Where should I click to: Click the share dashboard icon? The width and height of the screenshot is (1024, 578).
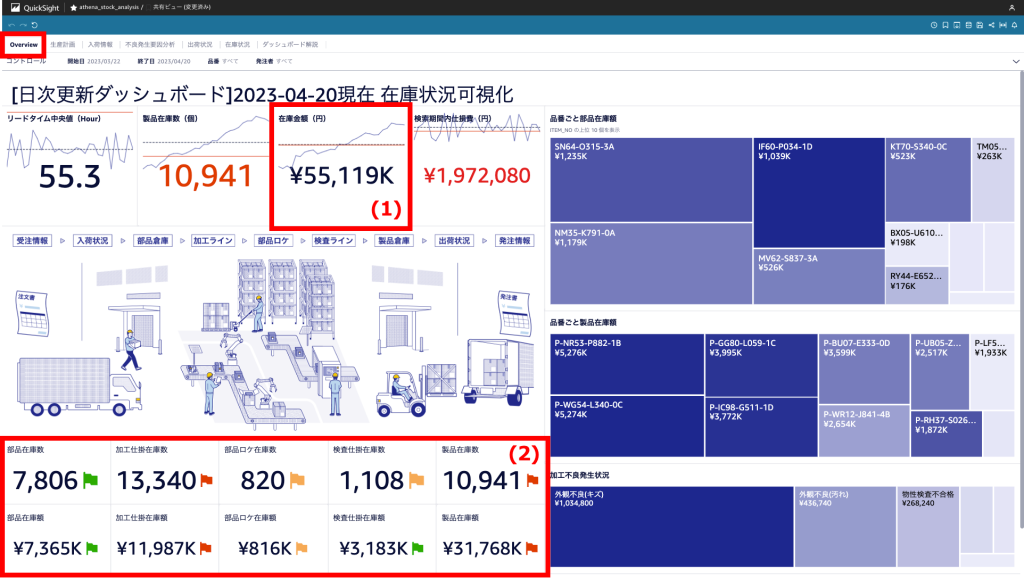(x=991, y=25)
